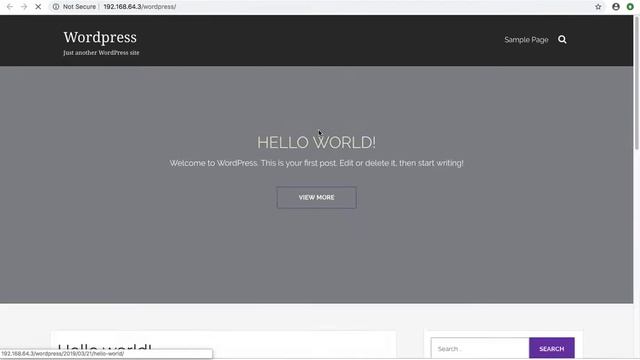This screenshot has height=360, width=640.
Task: Click the 'Not Secure' label in address bar
Action: (x=79, y=7)
